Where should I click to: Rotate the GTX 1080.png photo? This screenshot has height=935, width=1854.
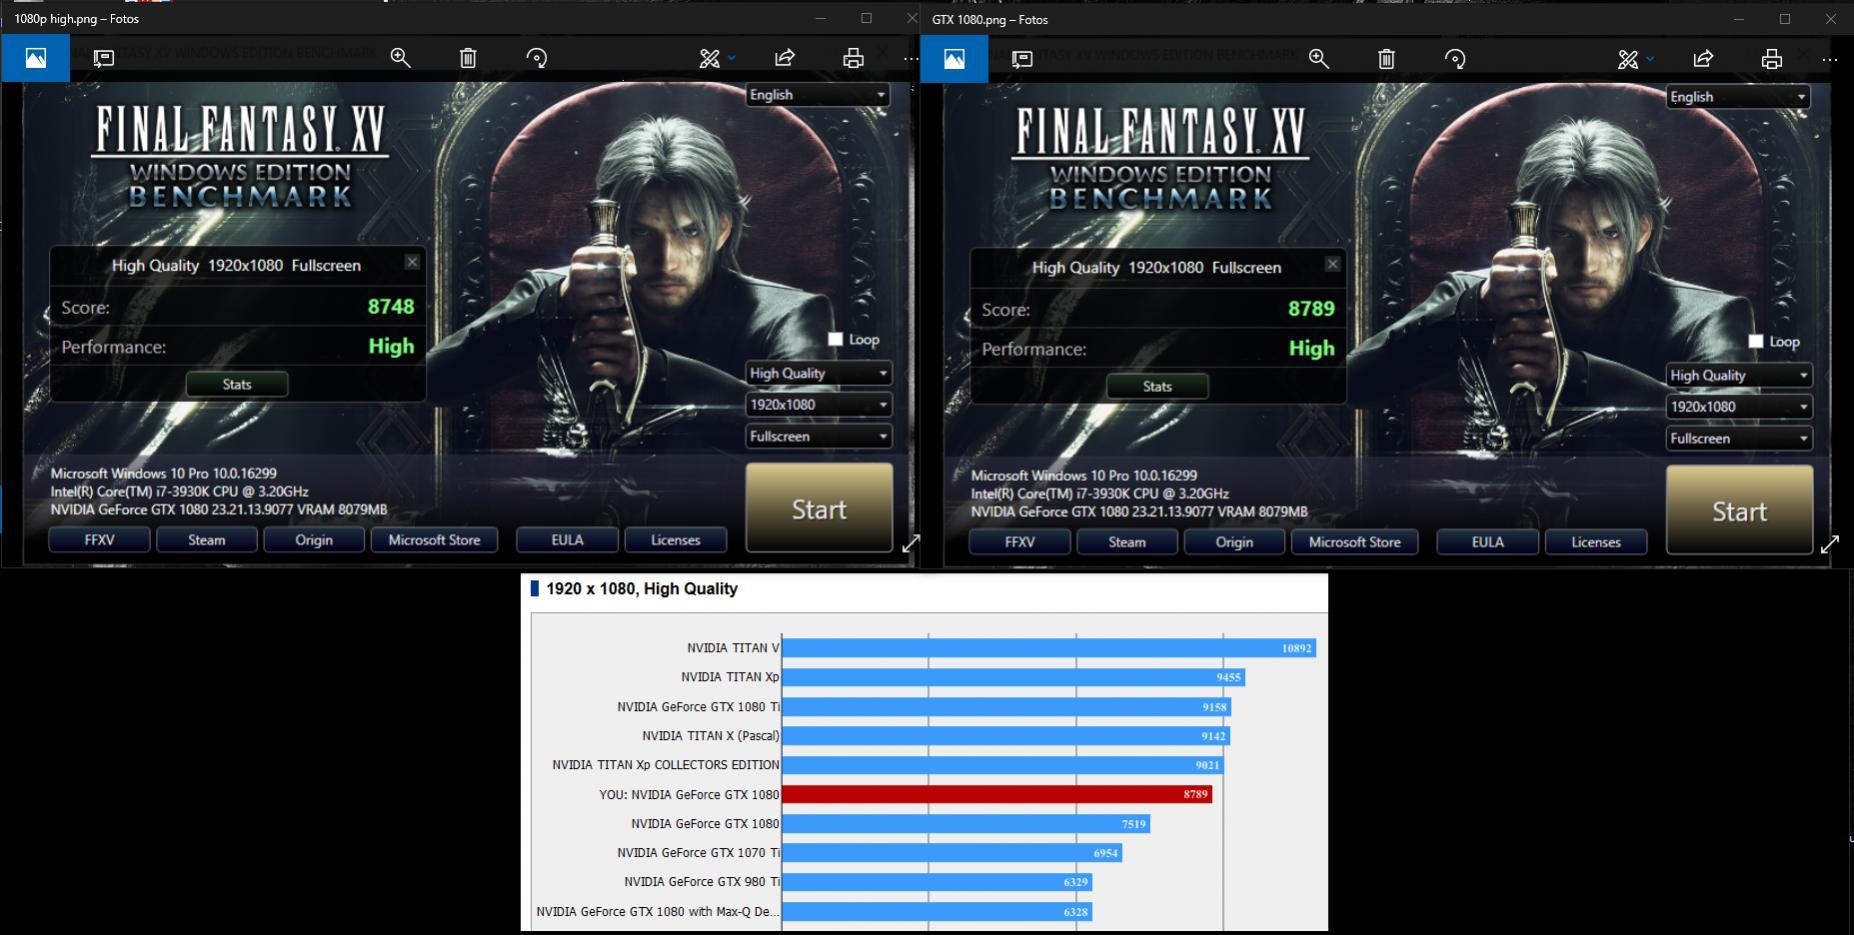1455,59
